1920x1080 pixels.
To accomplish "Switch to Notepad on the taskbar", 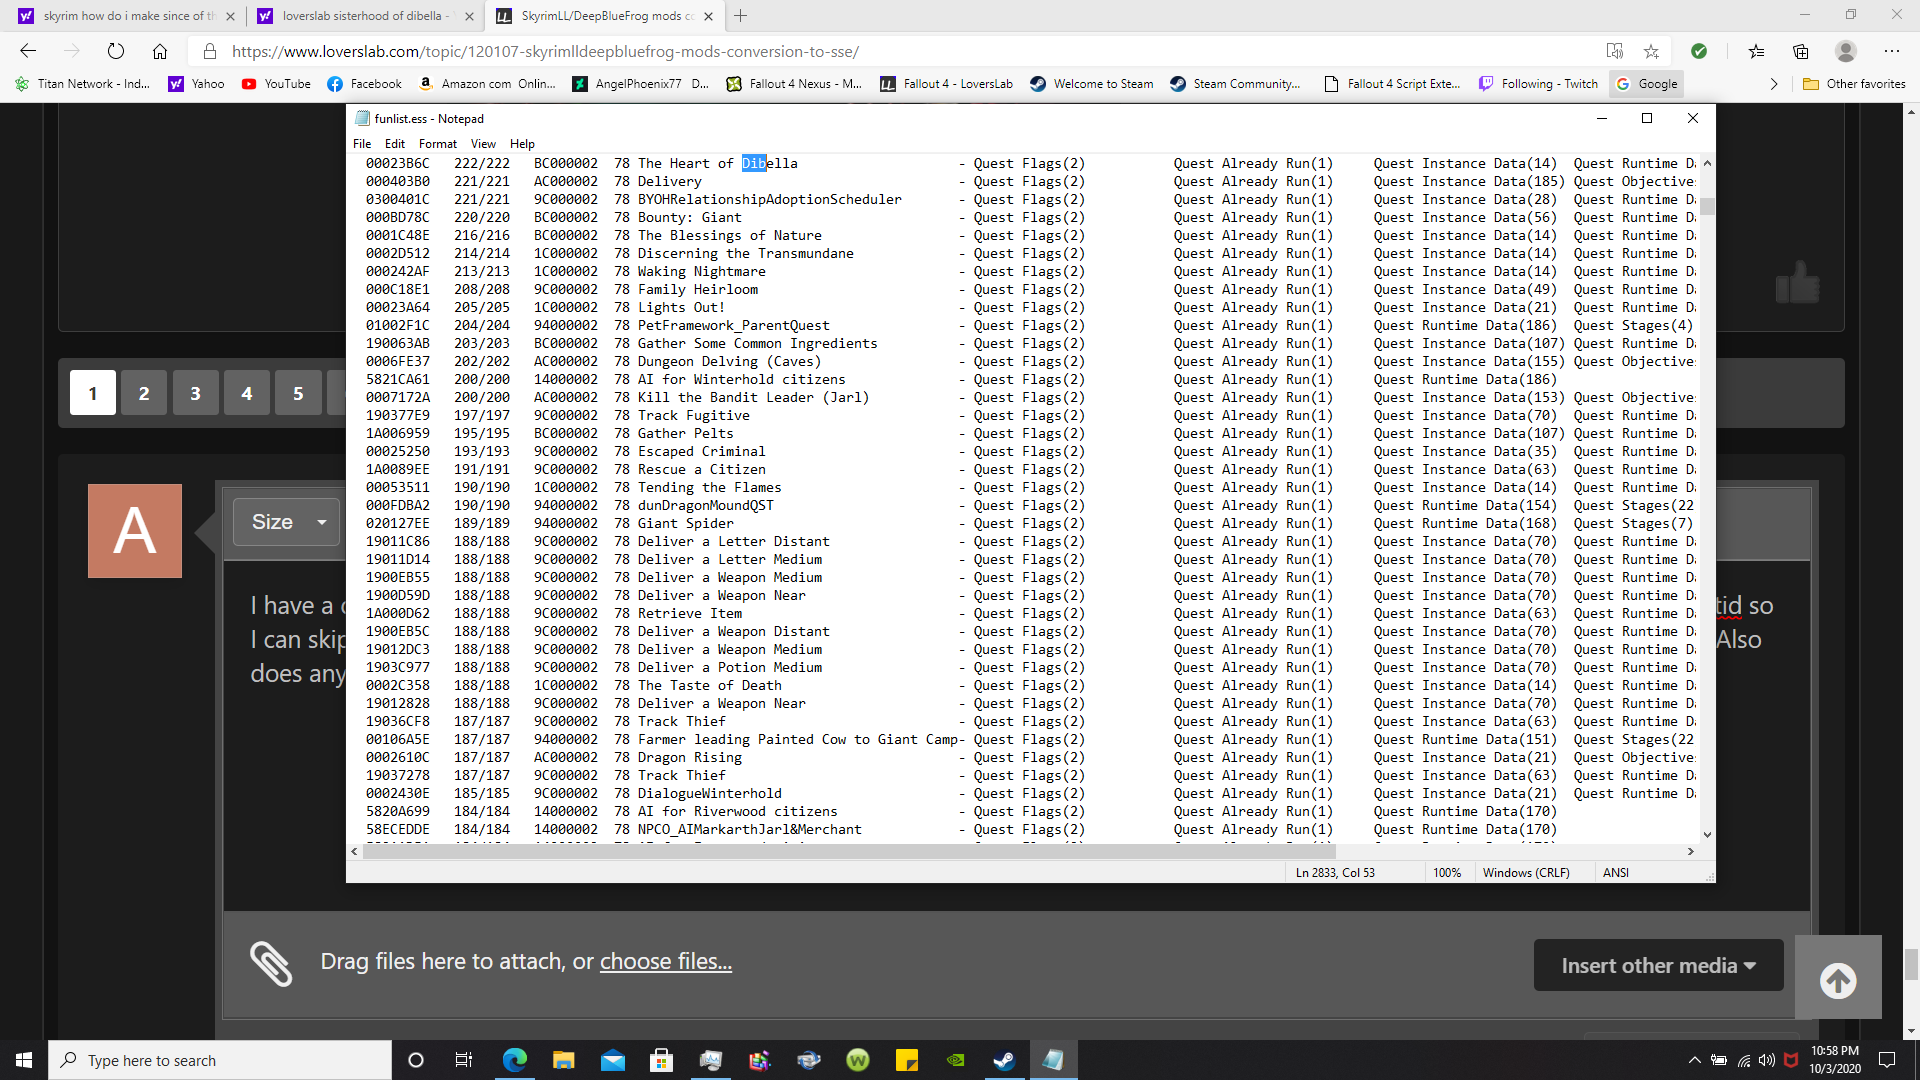I will [1053, 1060].
